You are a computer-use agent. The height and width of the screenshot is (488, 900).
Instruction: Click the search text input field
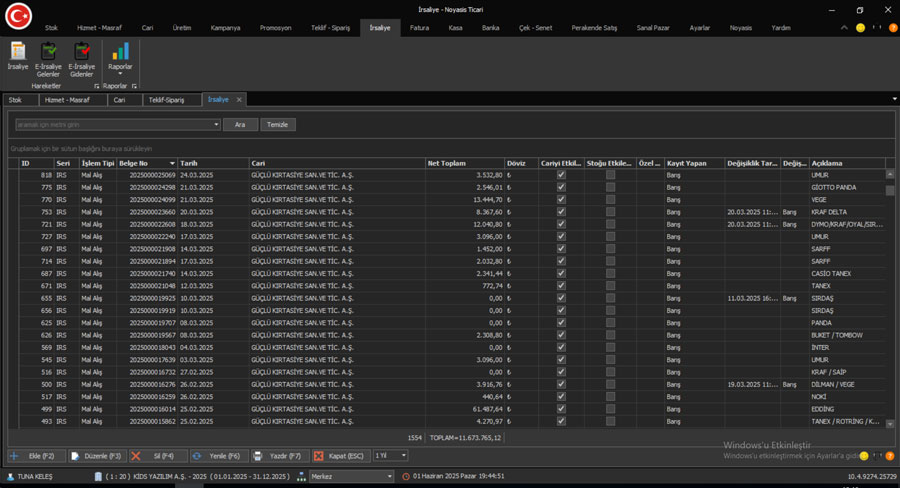(x=114, y=125)
